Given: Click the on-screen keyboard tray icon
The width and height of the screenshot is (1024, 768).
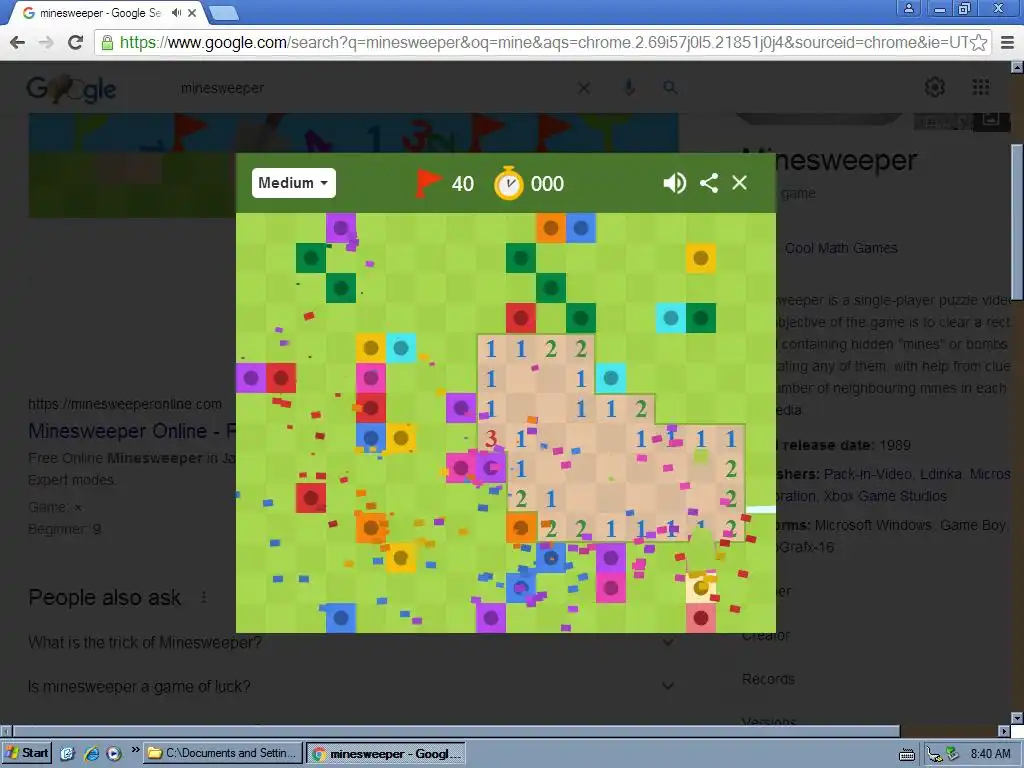Looking at the screenshot, I should pyautogui.click(x=906, y=755).
